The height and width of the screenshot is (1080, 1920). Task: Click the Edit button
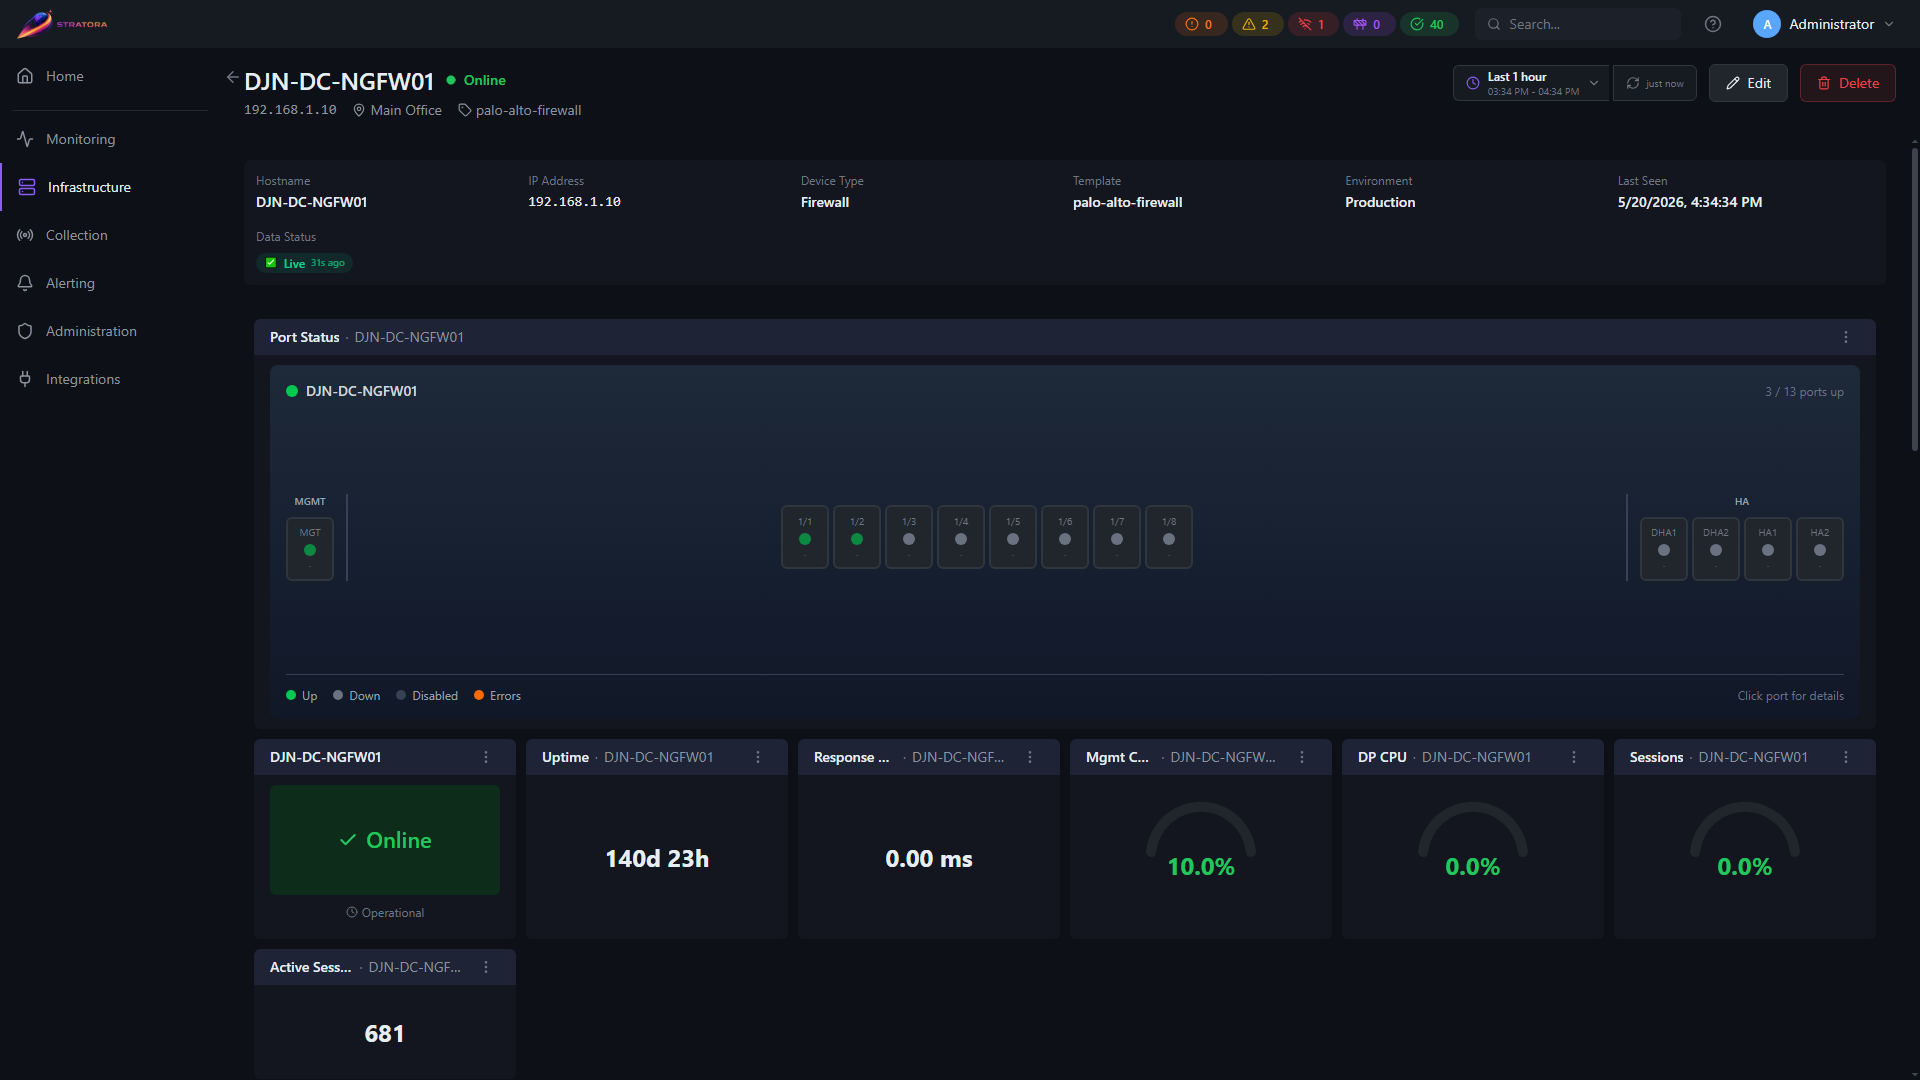1748,83
